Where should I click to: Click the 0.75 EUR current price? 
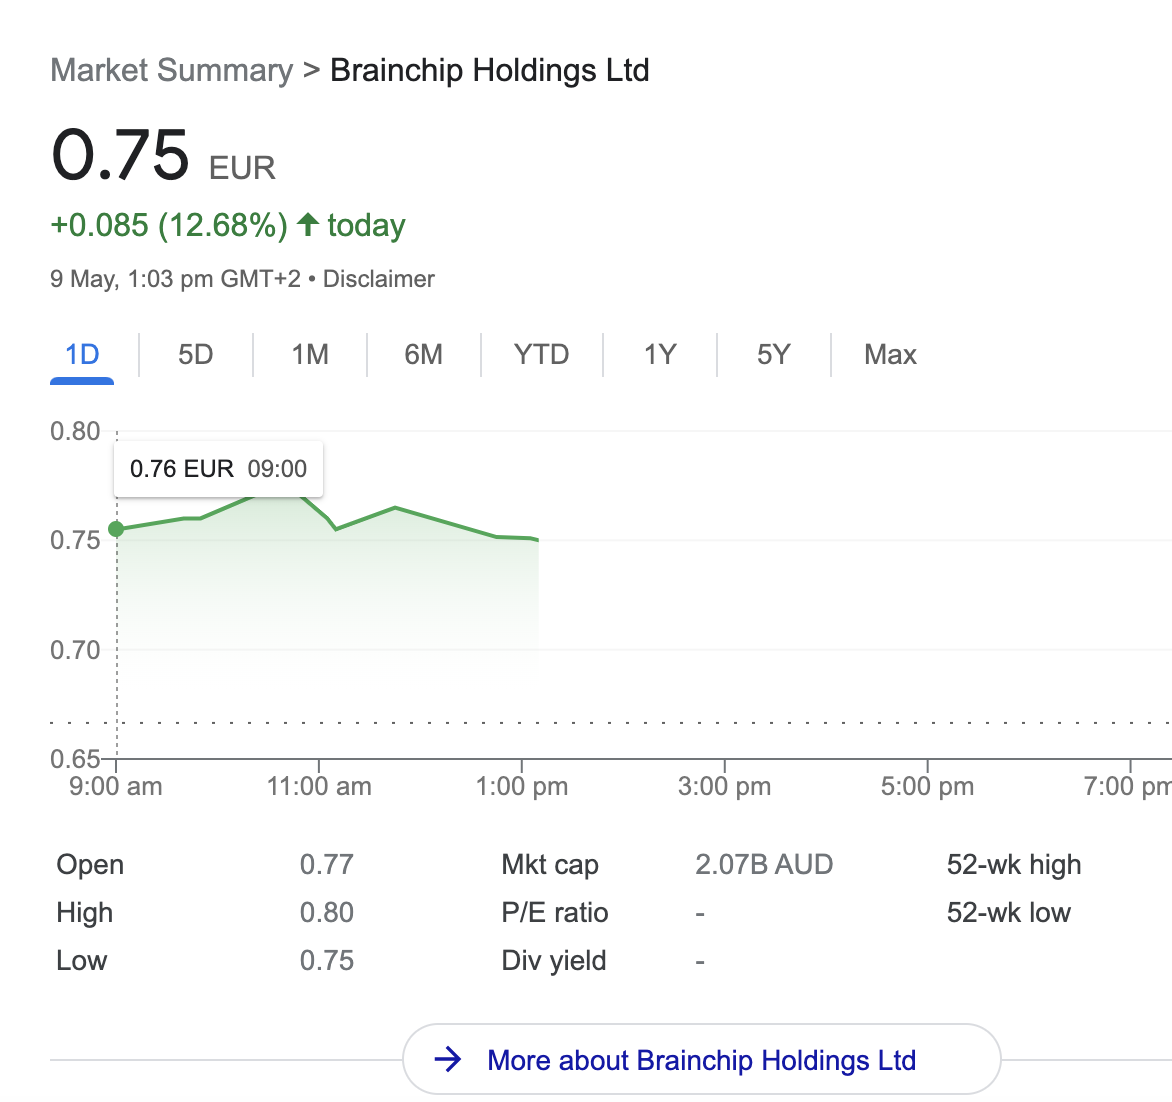click(x=163, y=156)
